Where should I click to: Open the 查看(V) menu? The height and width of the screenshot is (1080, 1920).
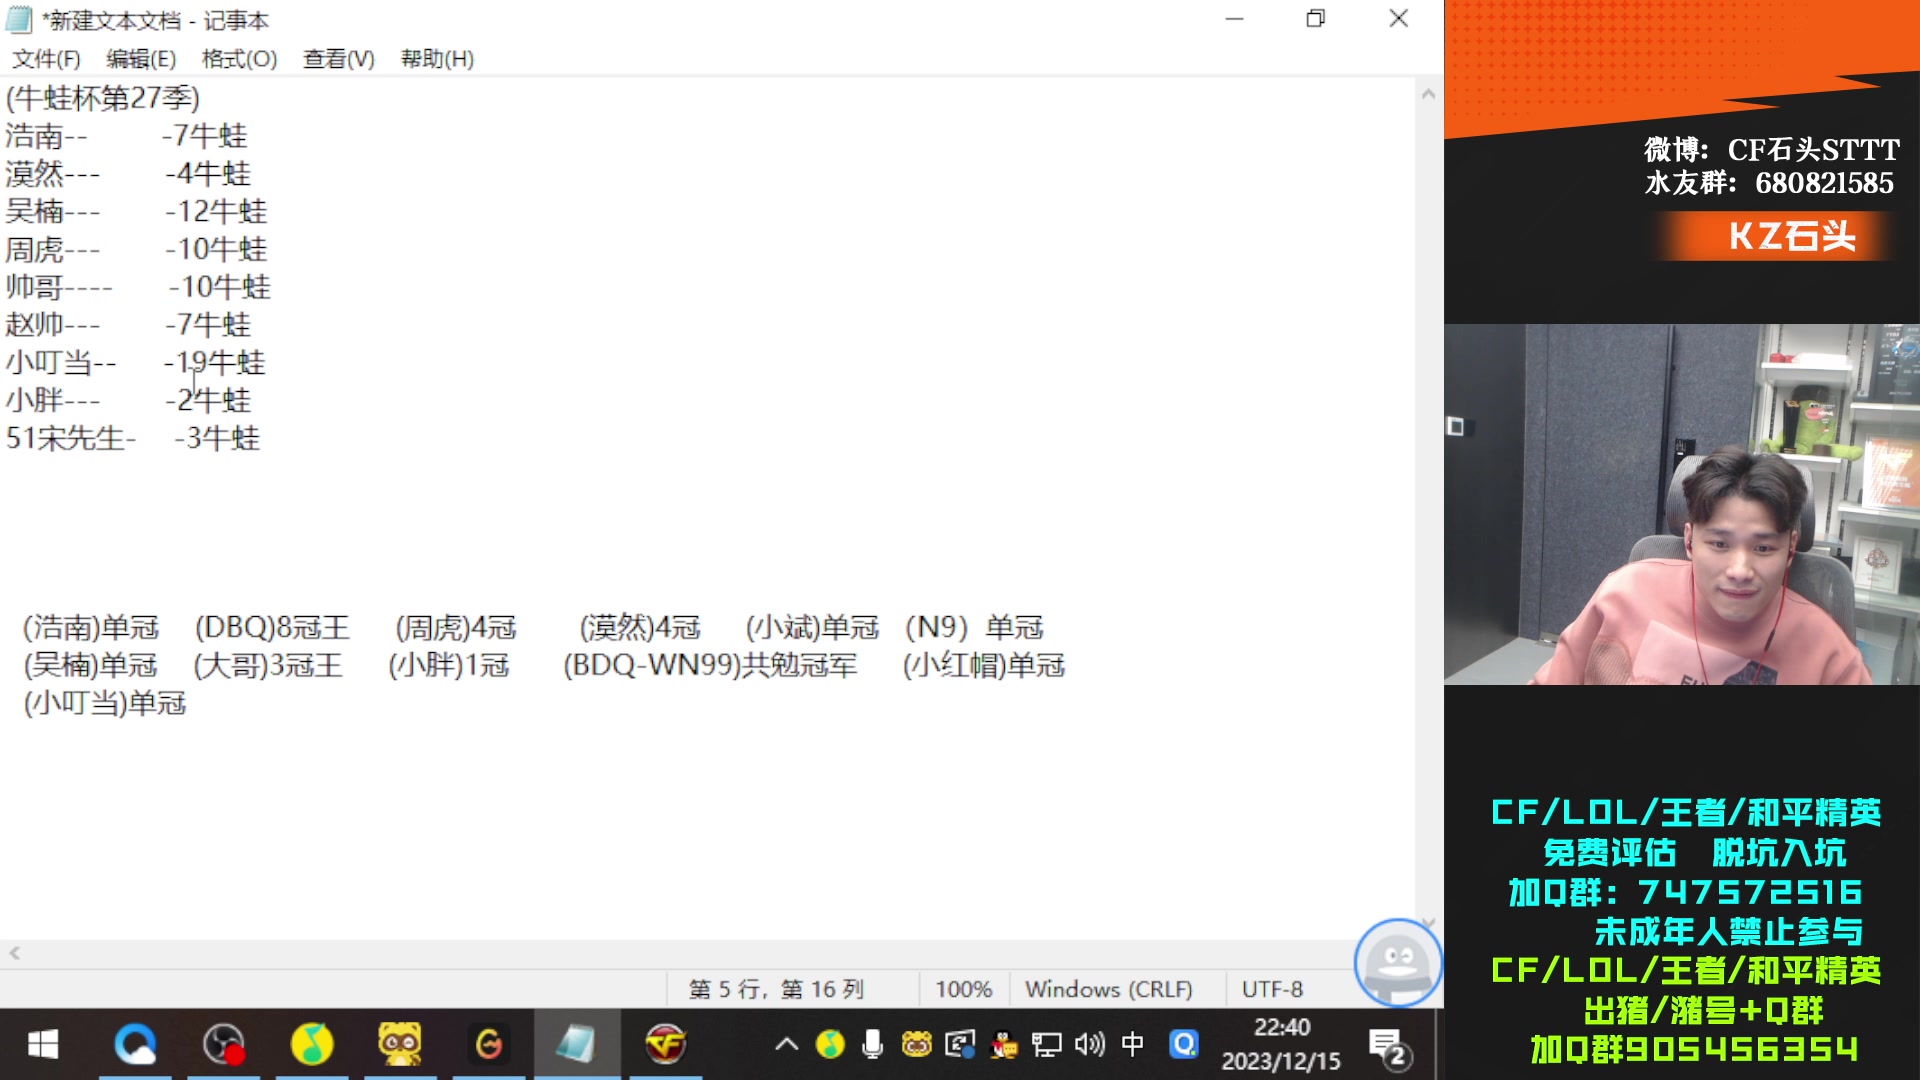point(337,58)
